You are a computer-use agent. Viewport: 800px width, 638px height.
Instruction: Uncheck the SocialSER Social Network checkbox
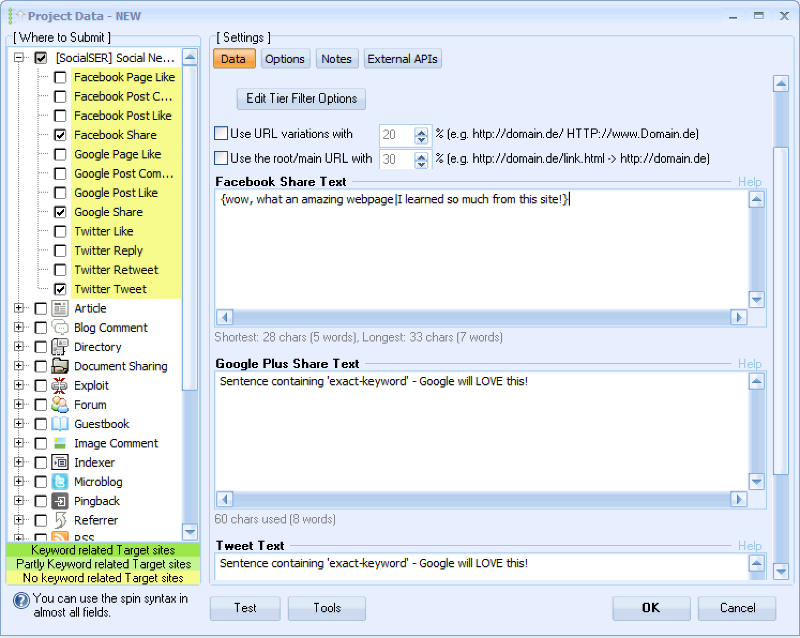41,58
